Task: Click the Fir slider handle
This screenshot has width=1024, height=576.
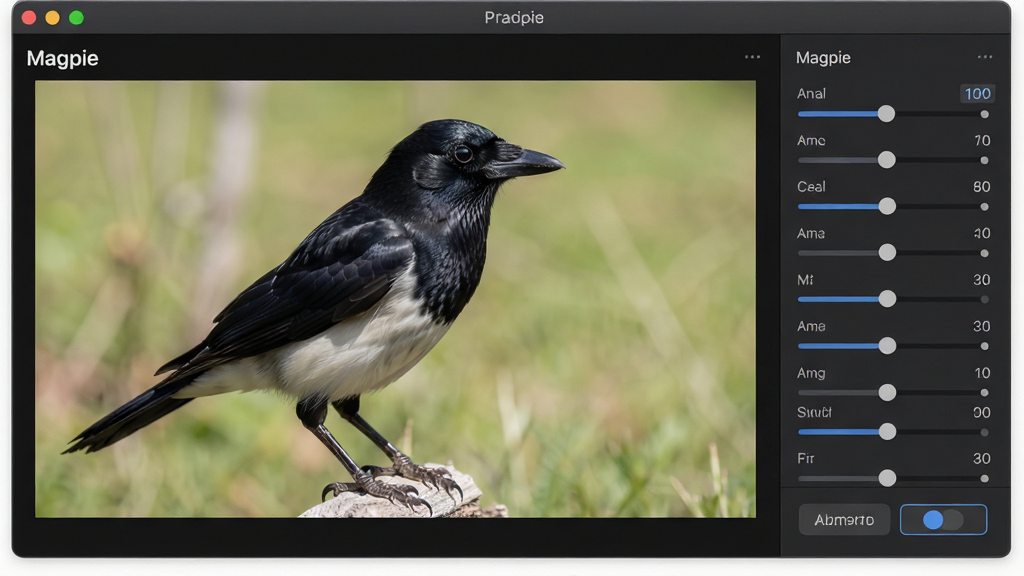Action: coord(887,478)
